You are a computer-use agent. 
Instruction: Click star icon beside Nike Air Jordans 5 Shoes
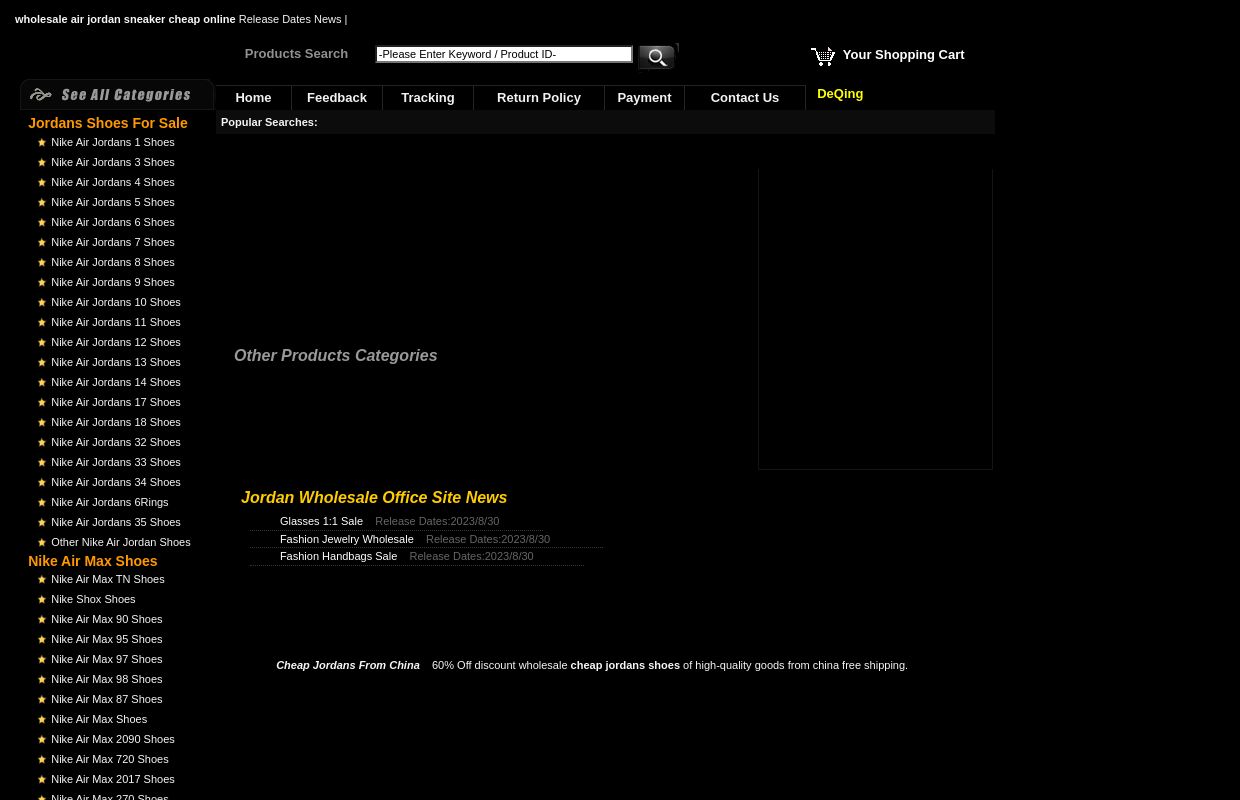click(x=42, y=203)
